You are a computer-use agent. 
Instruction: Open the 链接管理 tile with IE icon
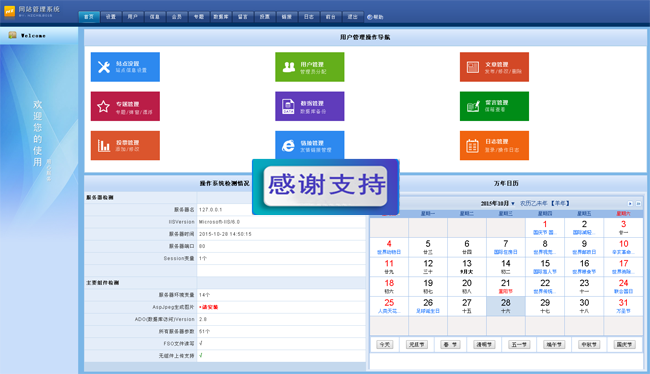310,145
